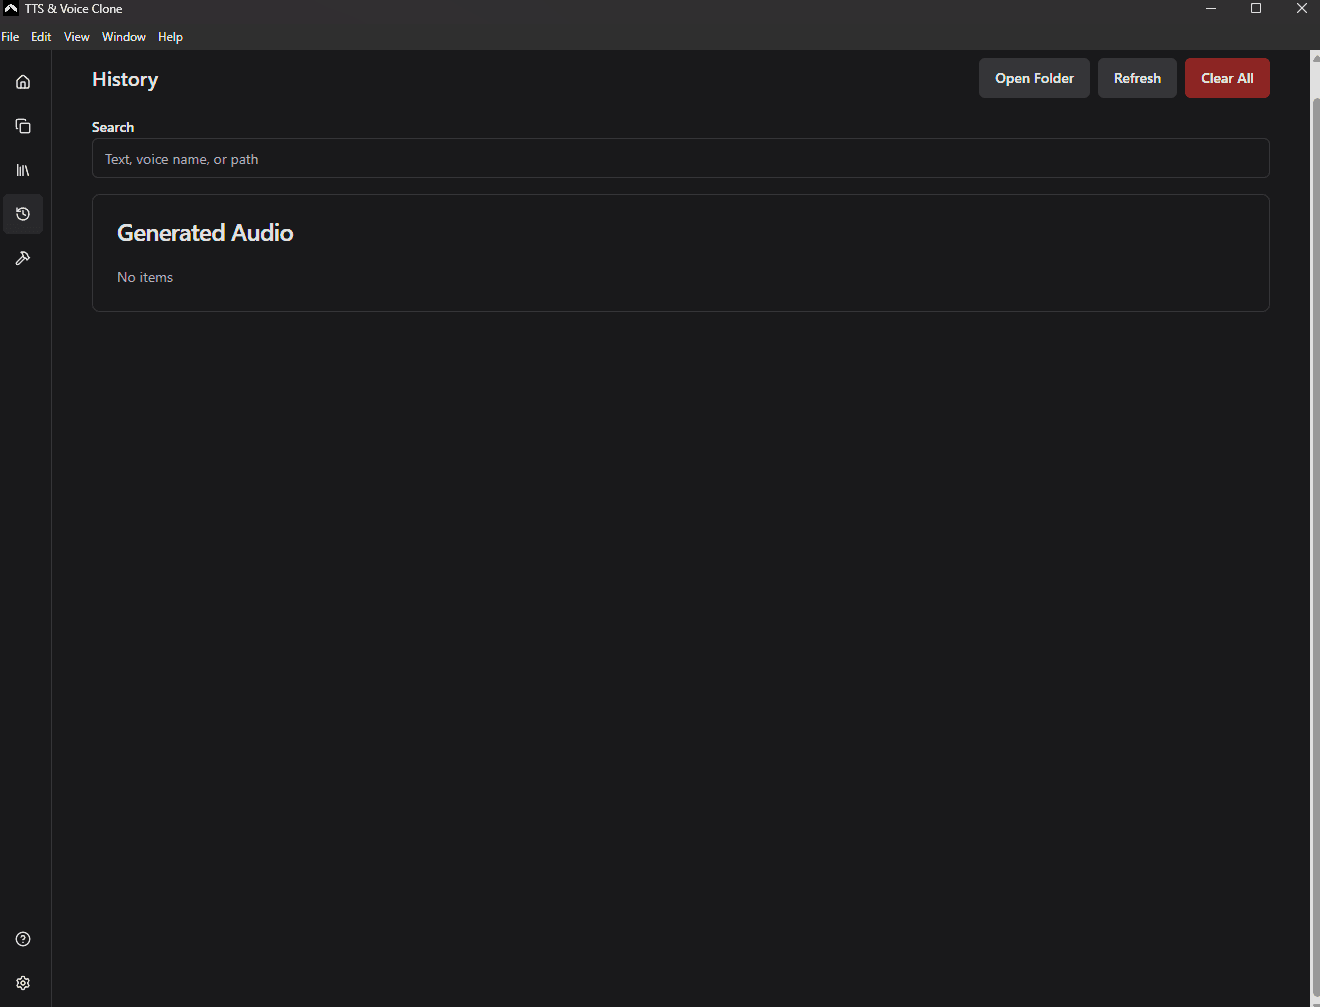Open the Library section from sidebar

point(22,170)
